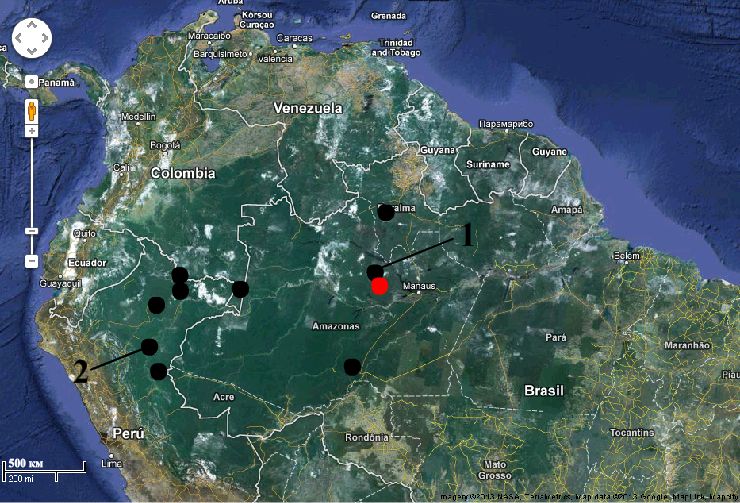This screenshot has width=740, height=503.
Task: Click the Amapá state label
Action: pos(567,210)
